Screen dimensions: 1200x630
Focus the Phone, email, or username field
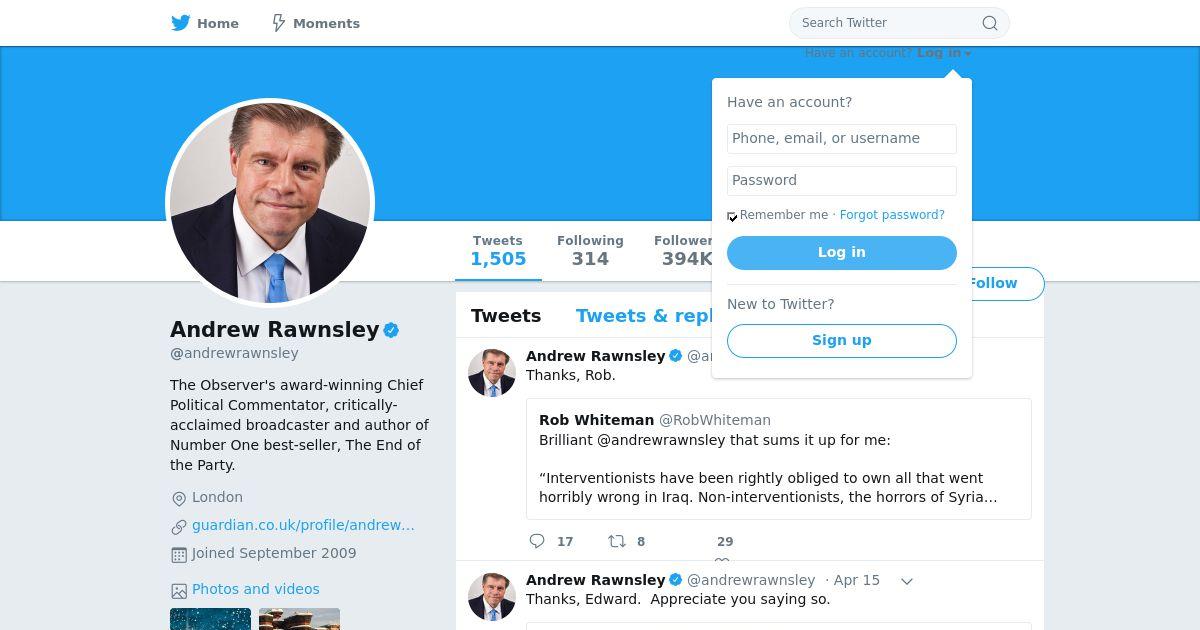(x=842, y=139)
